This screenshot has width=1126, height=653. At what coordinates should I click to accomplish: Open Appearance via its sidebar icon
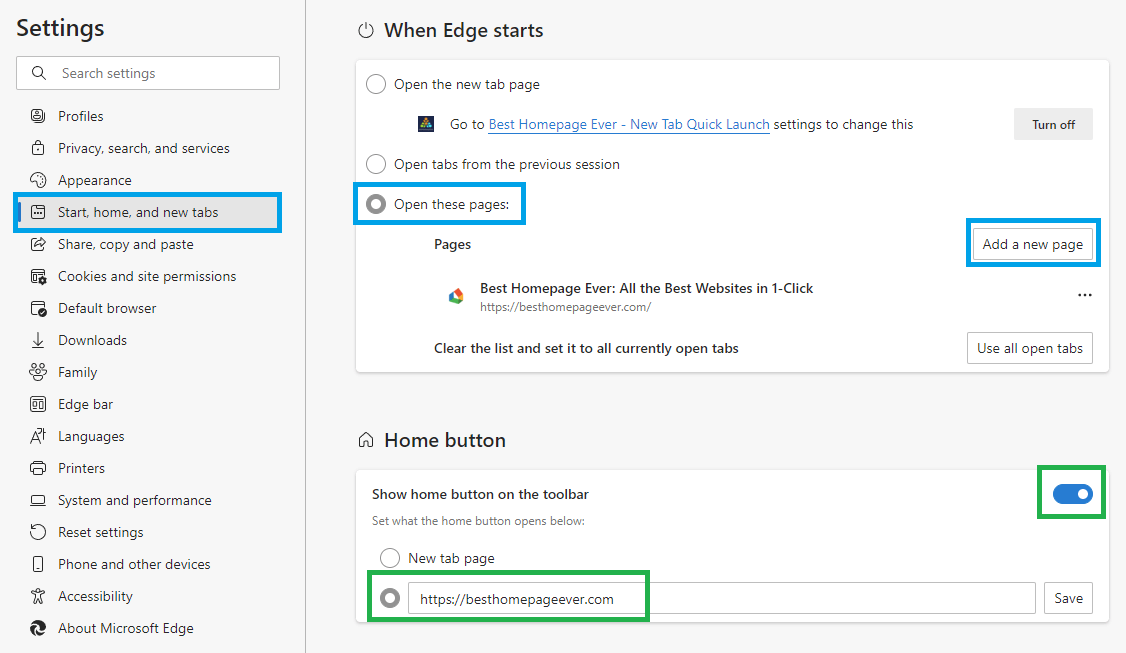(36, 180)
